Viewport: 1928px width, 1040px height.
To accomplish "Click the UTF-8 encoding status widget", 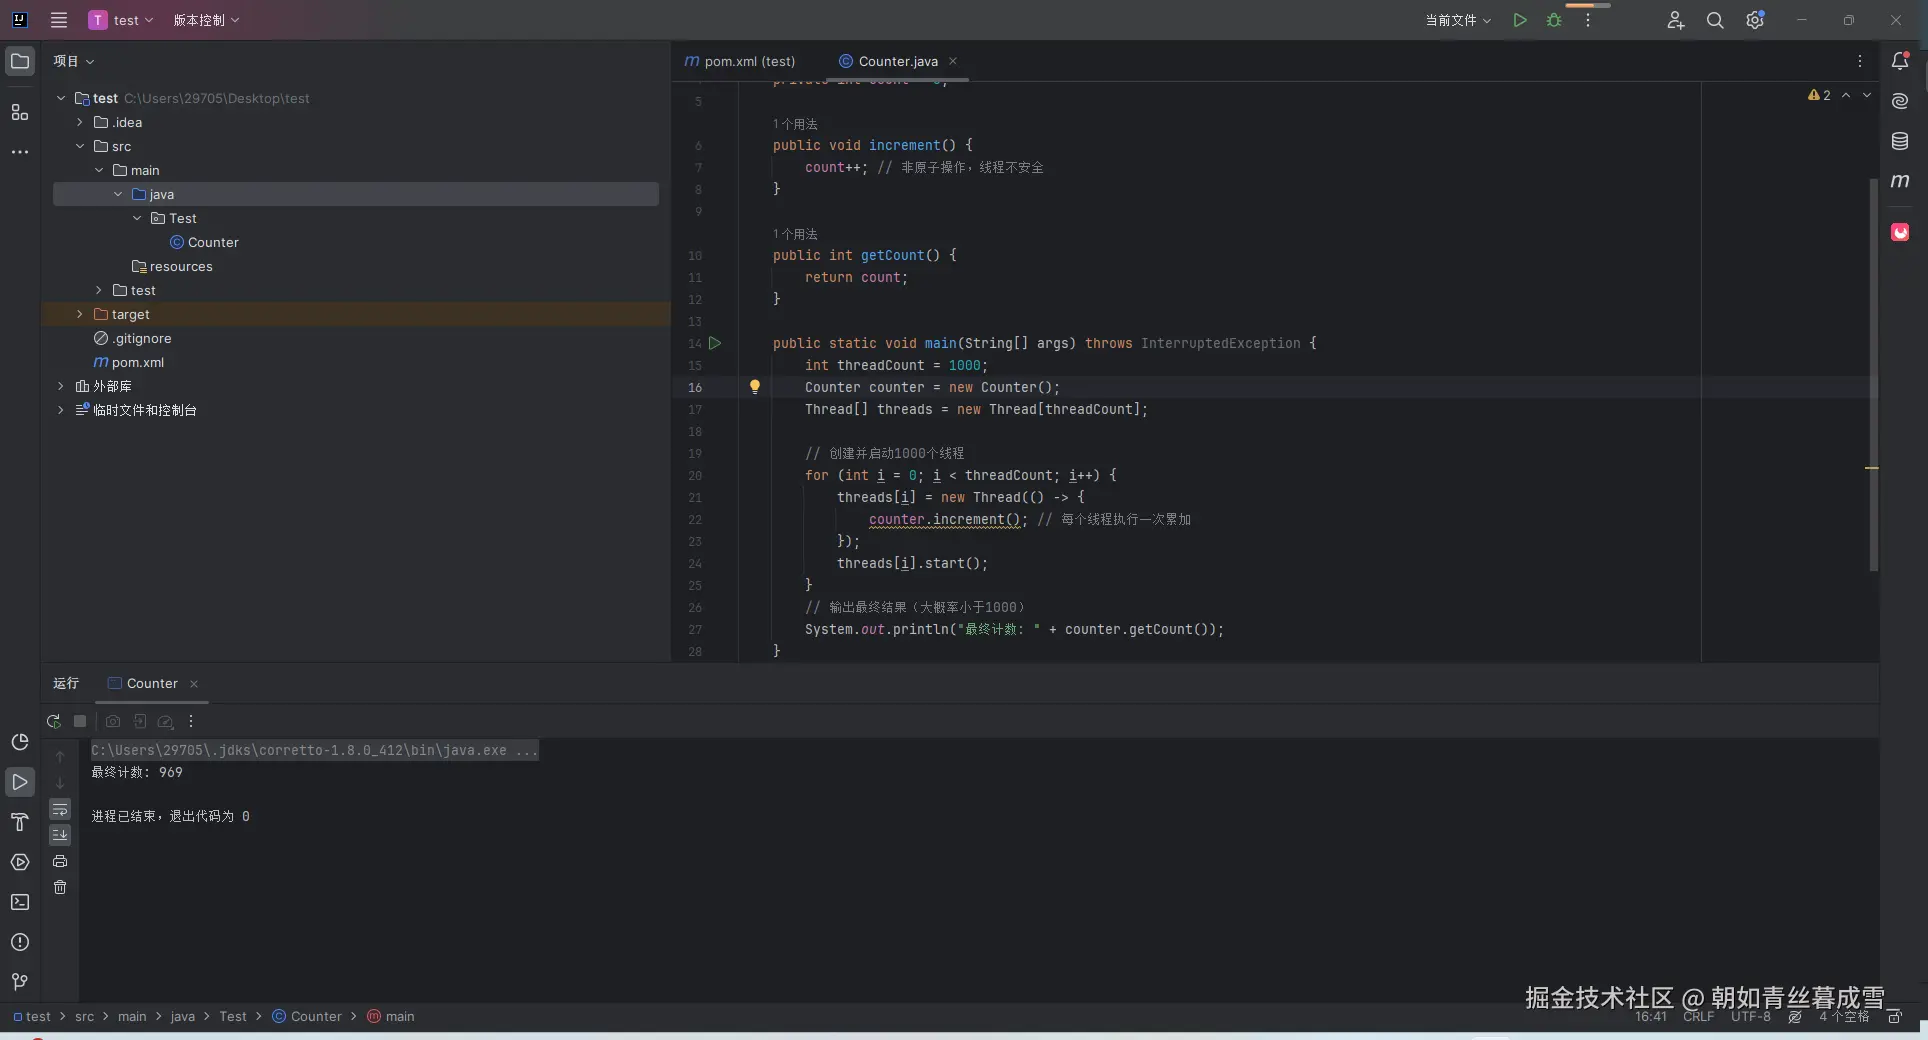I will [x=1750, y=1016].
